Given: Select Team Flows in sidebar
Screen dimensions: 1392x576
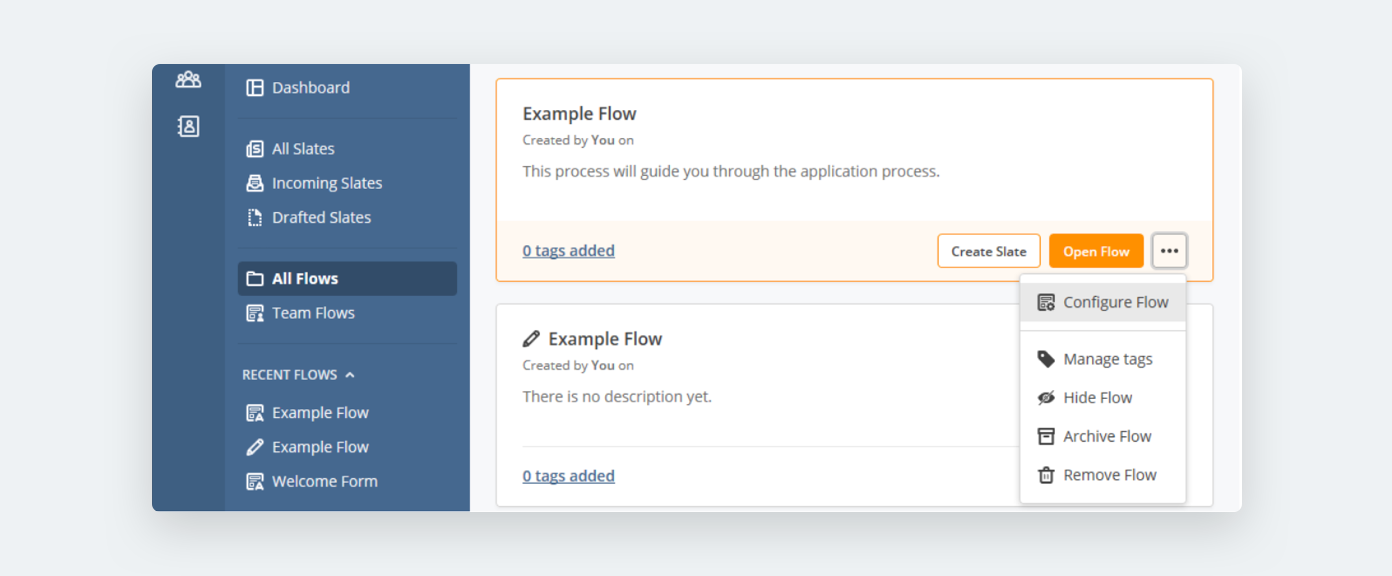Looking at the screenshot, I should (313, 313).
